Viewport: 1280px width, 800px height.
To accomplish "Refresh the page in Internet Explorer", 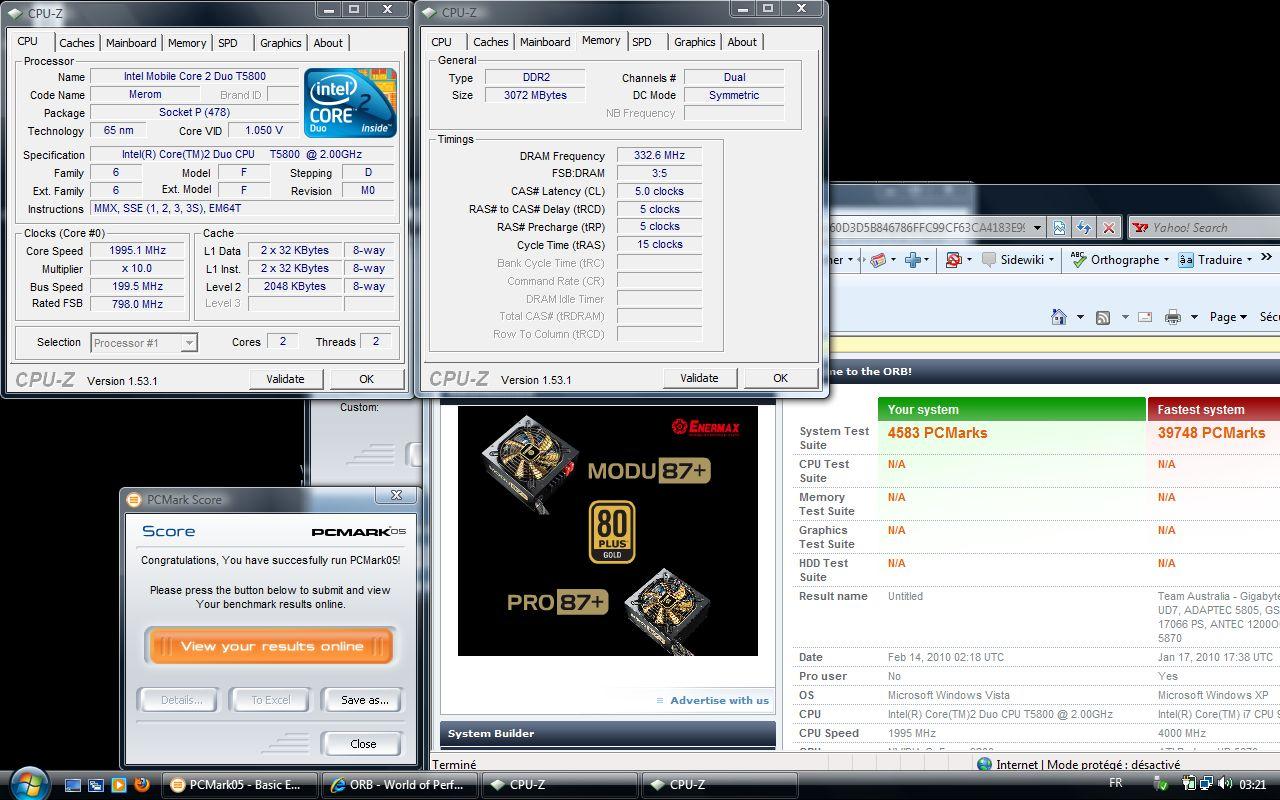I will (x=1084, y=228).
